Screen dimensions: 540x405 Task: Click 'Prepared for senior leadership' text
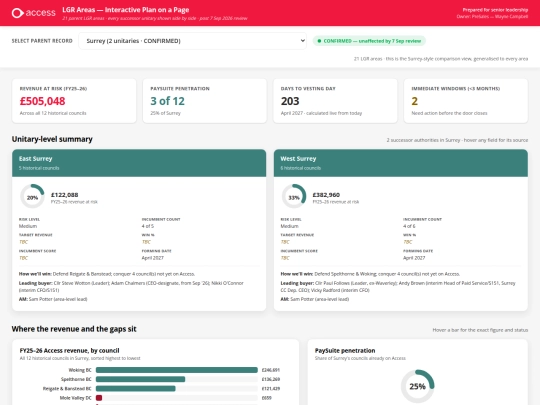coord(495,10)
